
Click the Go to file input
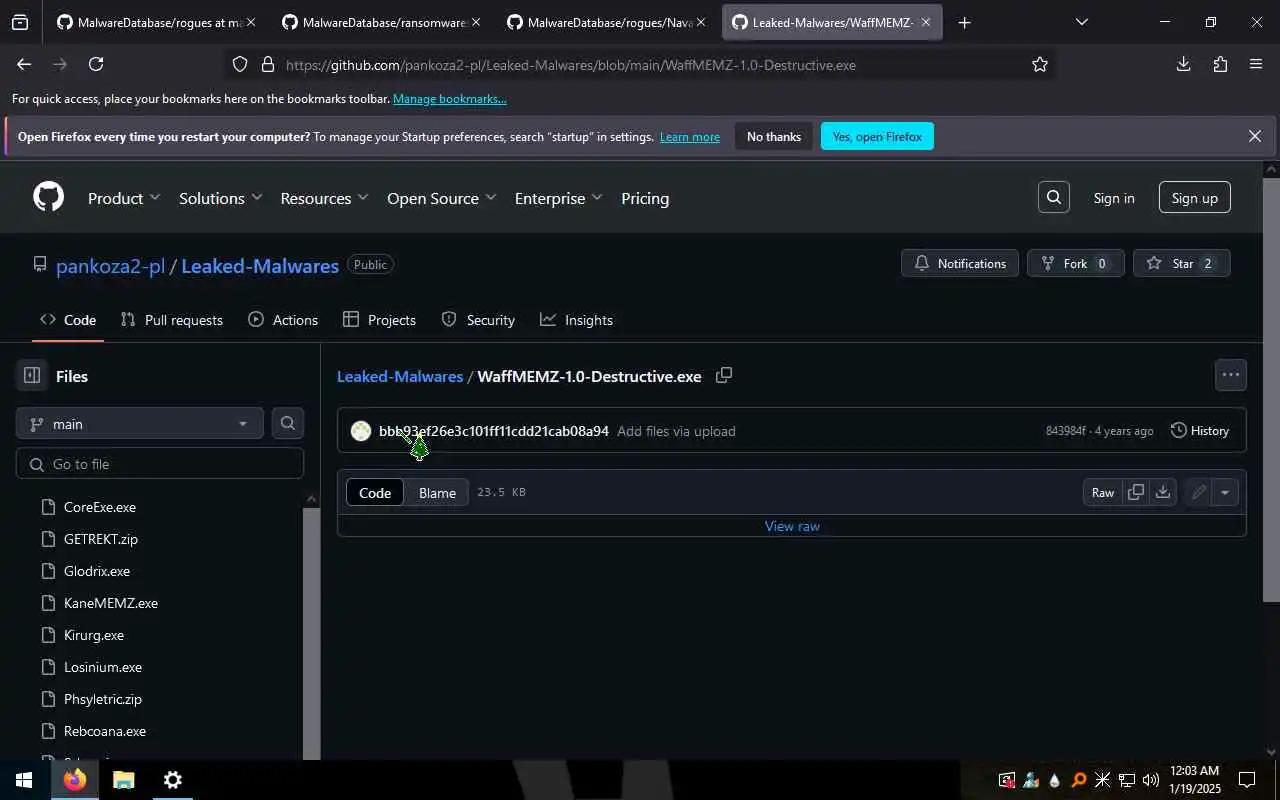[x=160, y=463]
